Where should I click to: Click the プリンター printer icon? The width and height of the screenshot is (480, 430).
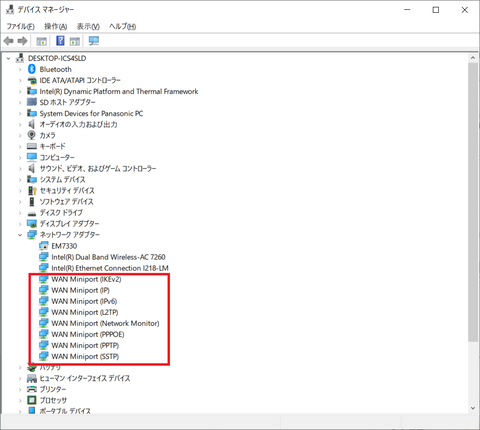click(x=32, y=389)
